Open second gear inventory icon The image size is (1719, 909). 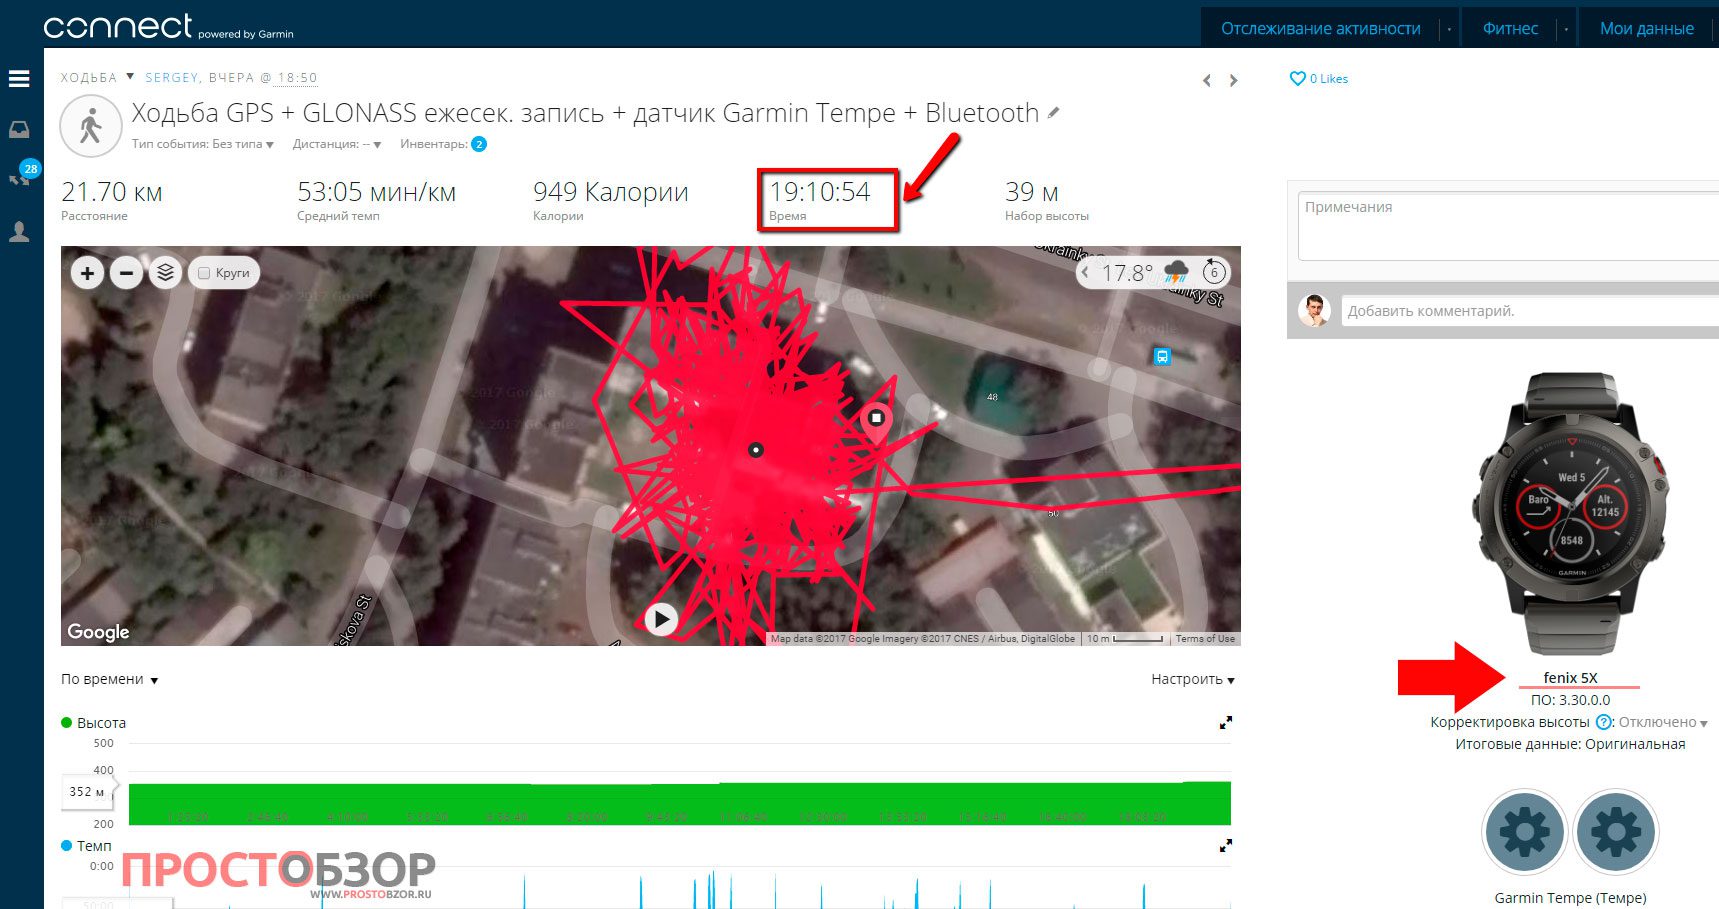pyautogui.click(x=1616, y=832)
